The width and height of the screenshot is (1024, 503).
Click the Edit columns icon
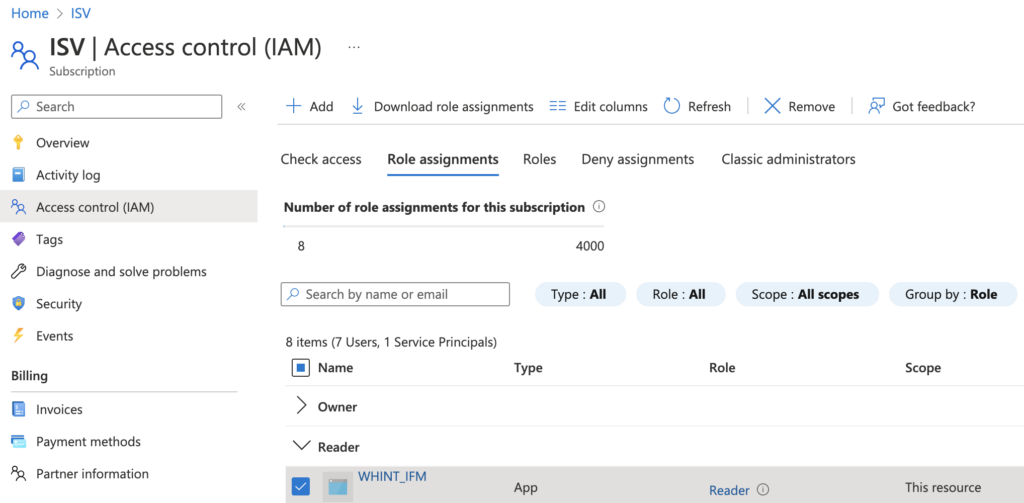click(x=557, y=106)
